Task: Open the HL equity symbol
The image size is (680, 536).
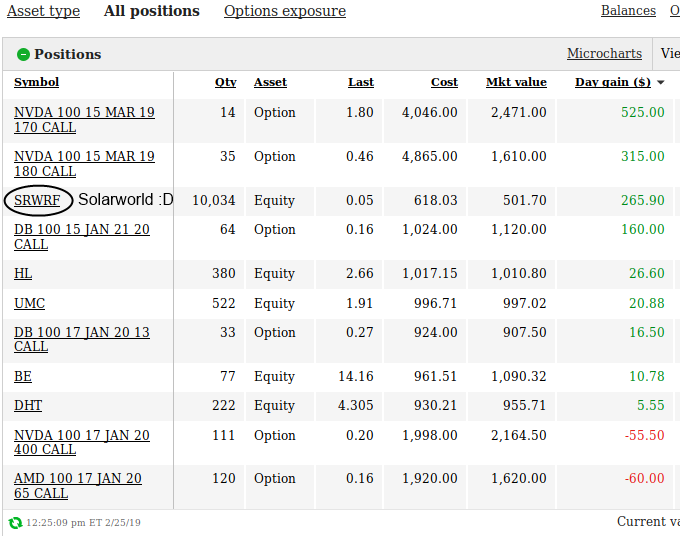Action: click(23, 273)
